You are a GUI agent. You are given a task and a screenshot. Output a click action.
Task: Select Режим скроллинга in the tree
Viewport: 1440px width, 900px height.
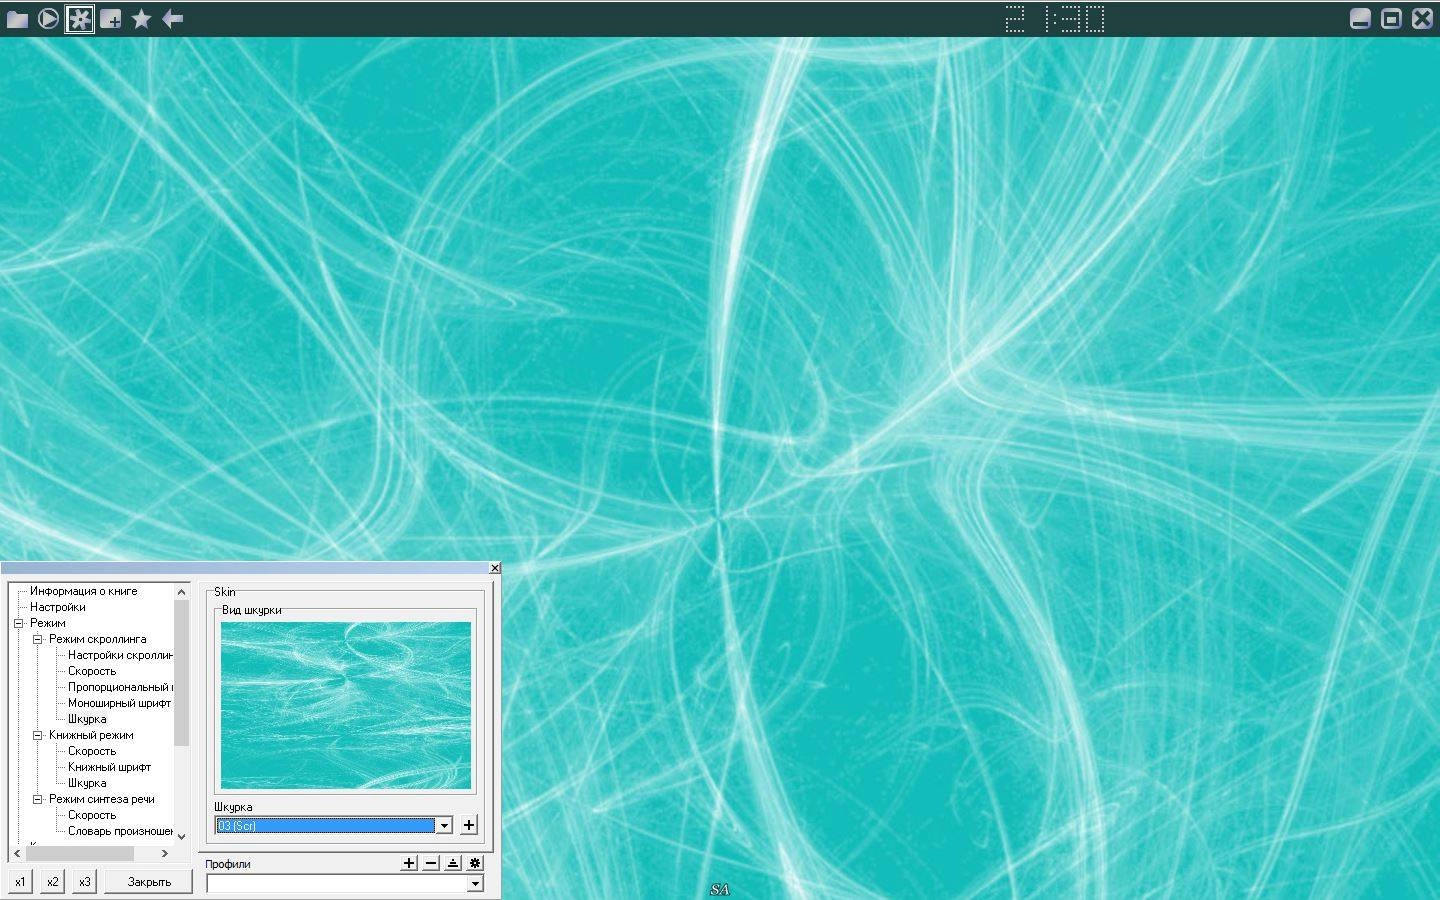coord(97,639)
